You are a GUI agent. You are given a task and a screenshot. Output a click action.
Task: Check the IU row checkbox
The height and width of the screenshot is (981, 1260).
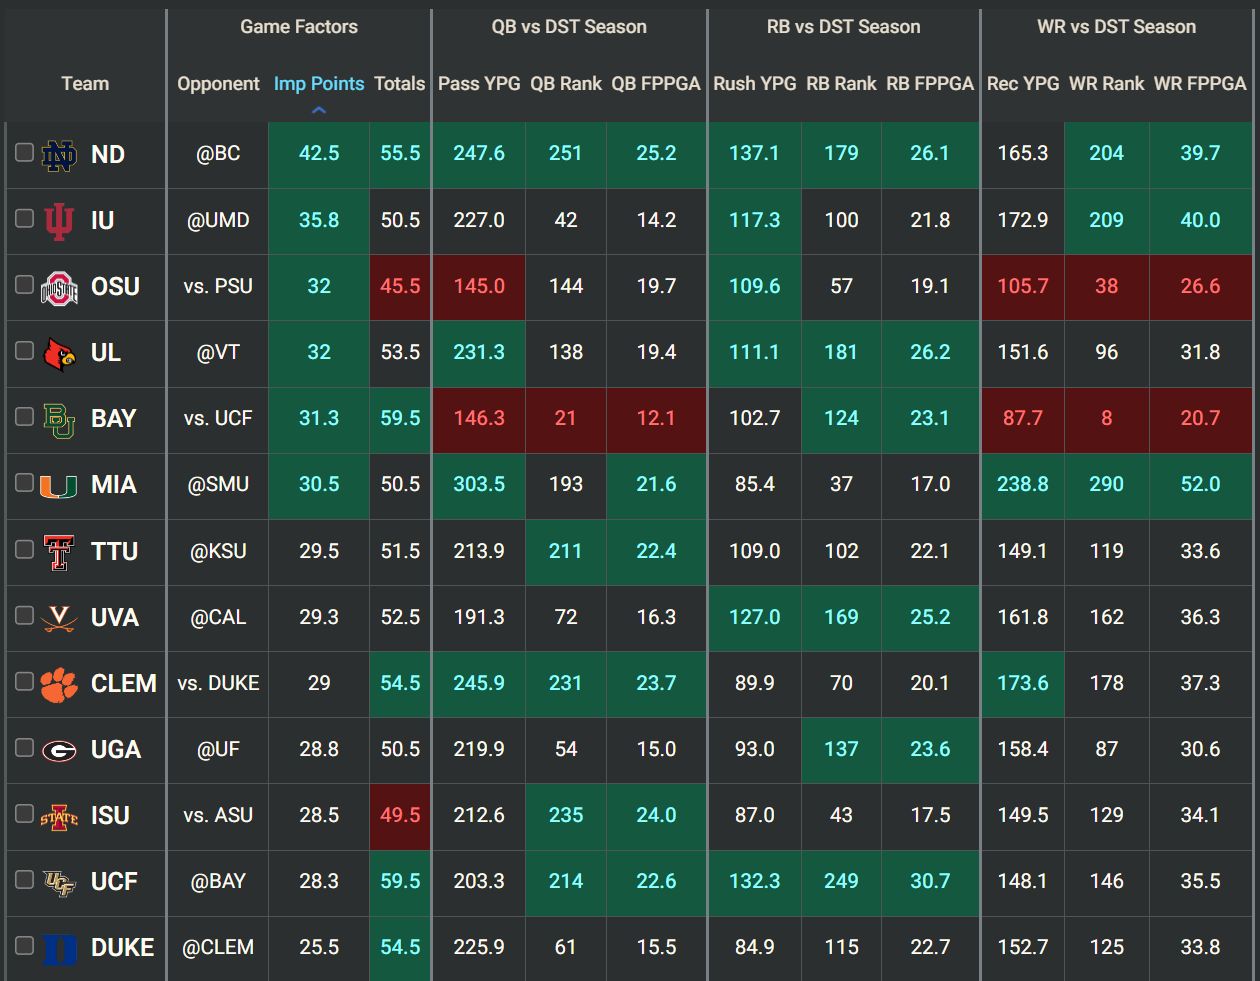coord(24,218)
